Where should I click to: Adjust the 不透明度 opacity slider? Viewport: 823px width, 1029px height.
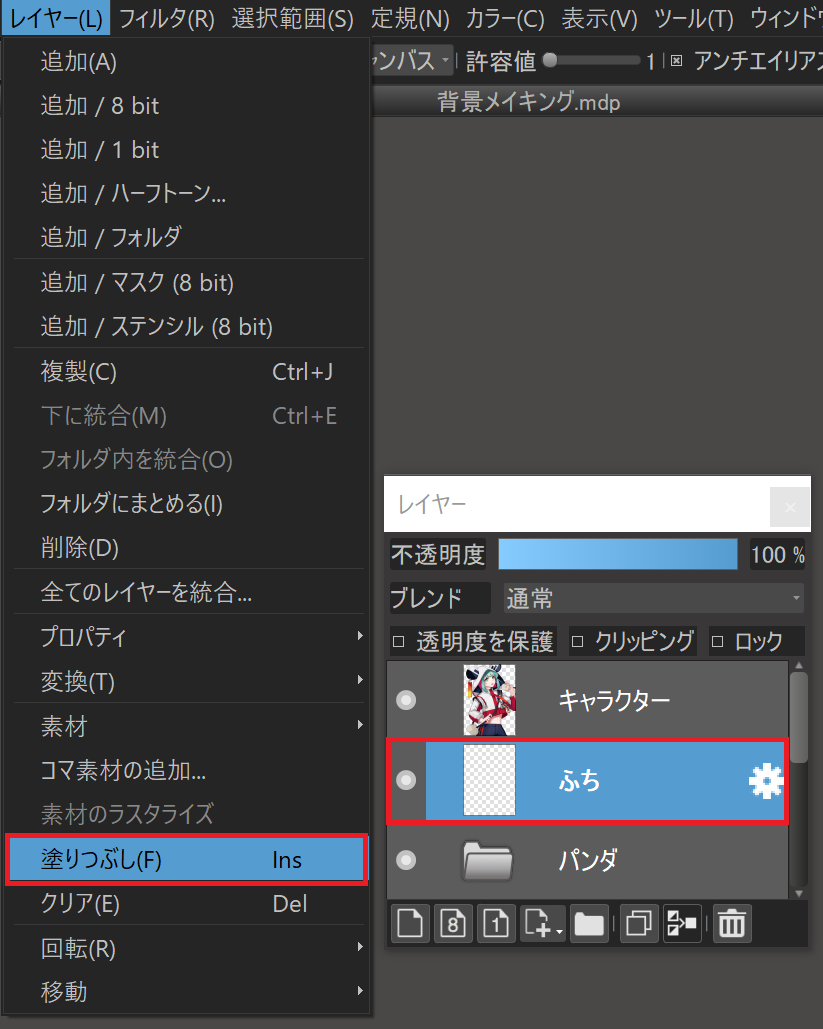coord(617,554)
